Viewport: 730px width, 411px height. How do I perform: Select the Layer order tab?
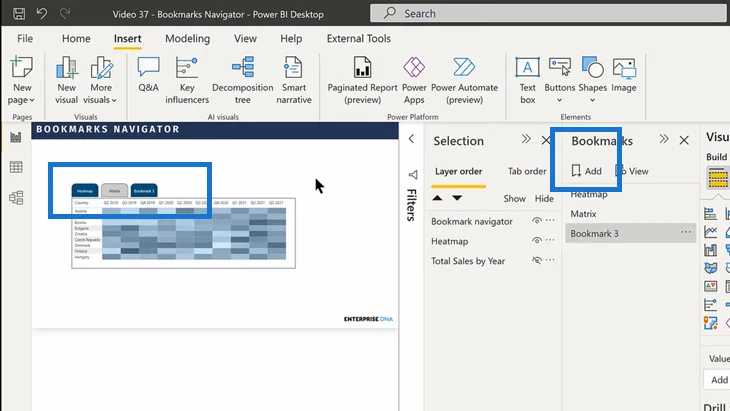tap(459, 171)
